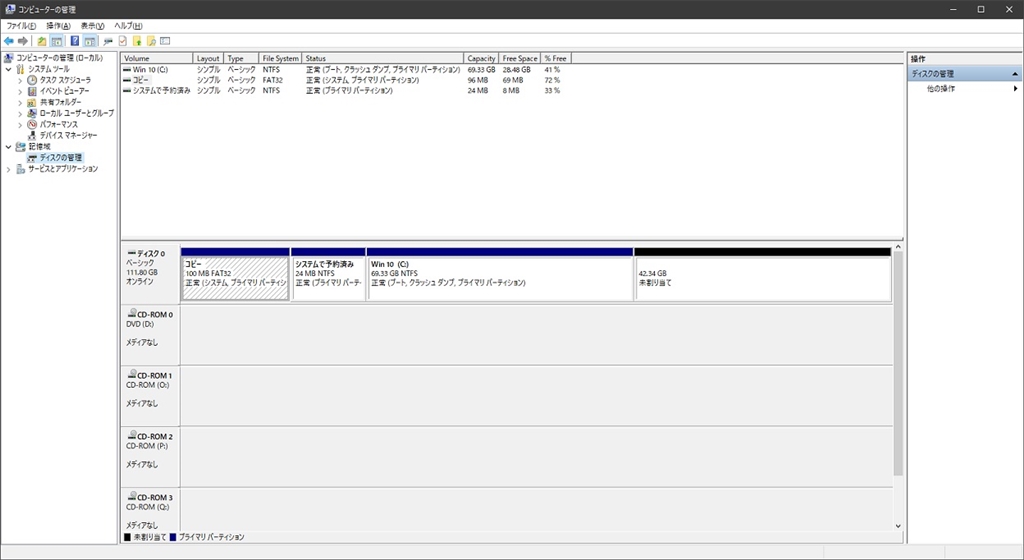Click the CD-ROM 2 drive icon
The image size is (1024, 560).
pyautogui.click(x=132, y=435)
